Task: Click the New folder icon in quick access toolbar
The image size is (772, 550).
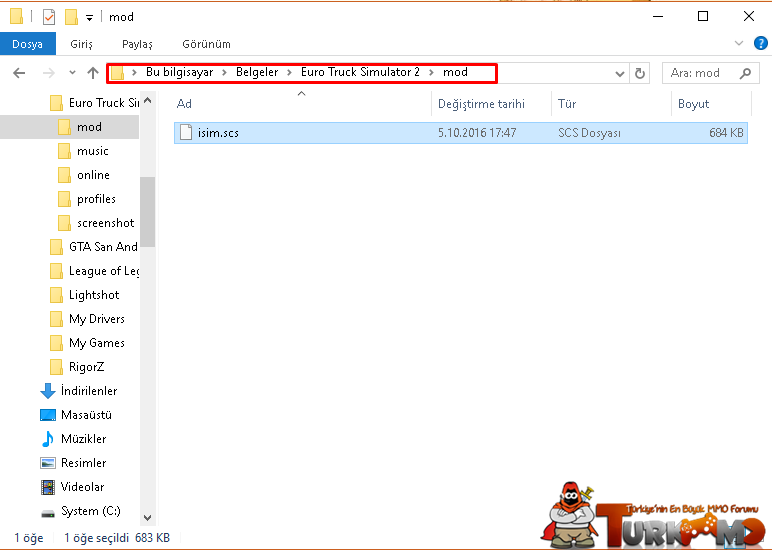Action: point(71,17)
